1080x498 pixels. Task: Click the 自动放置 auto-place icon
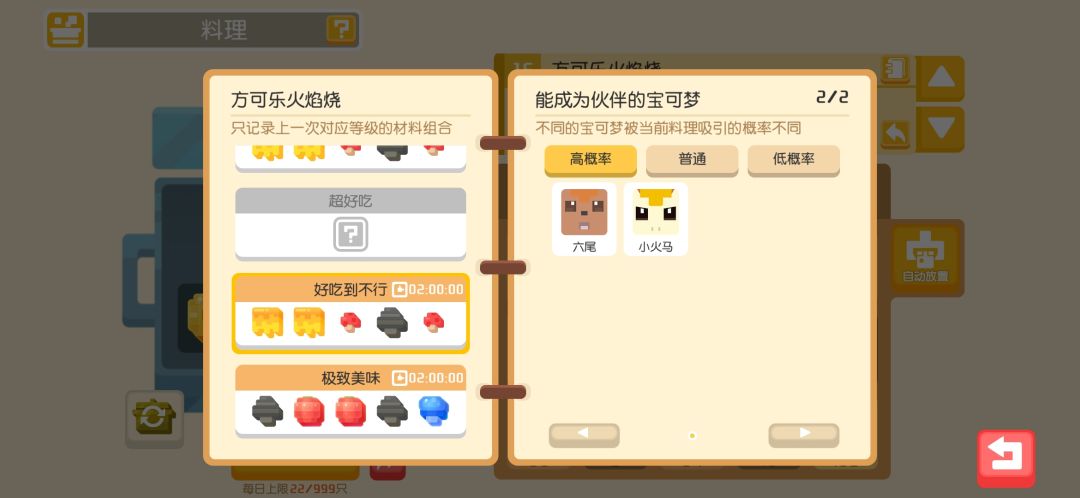[x=925, y=256]
